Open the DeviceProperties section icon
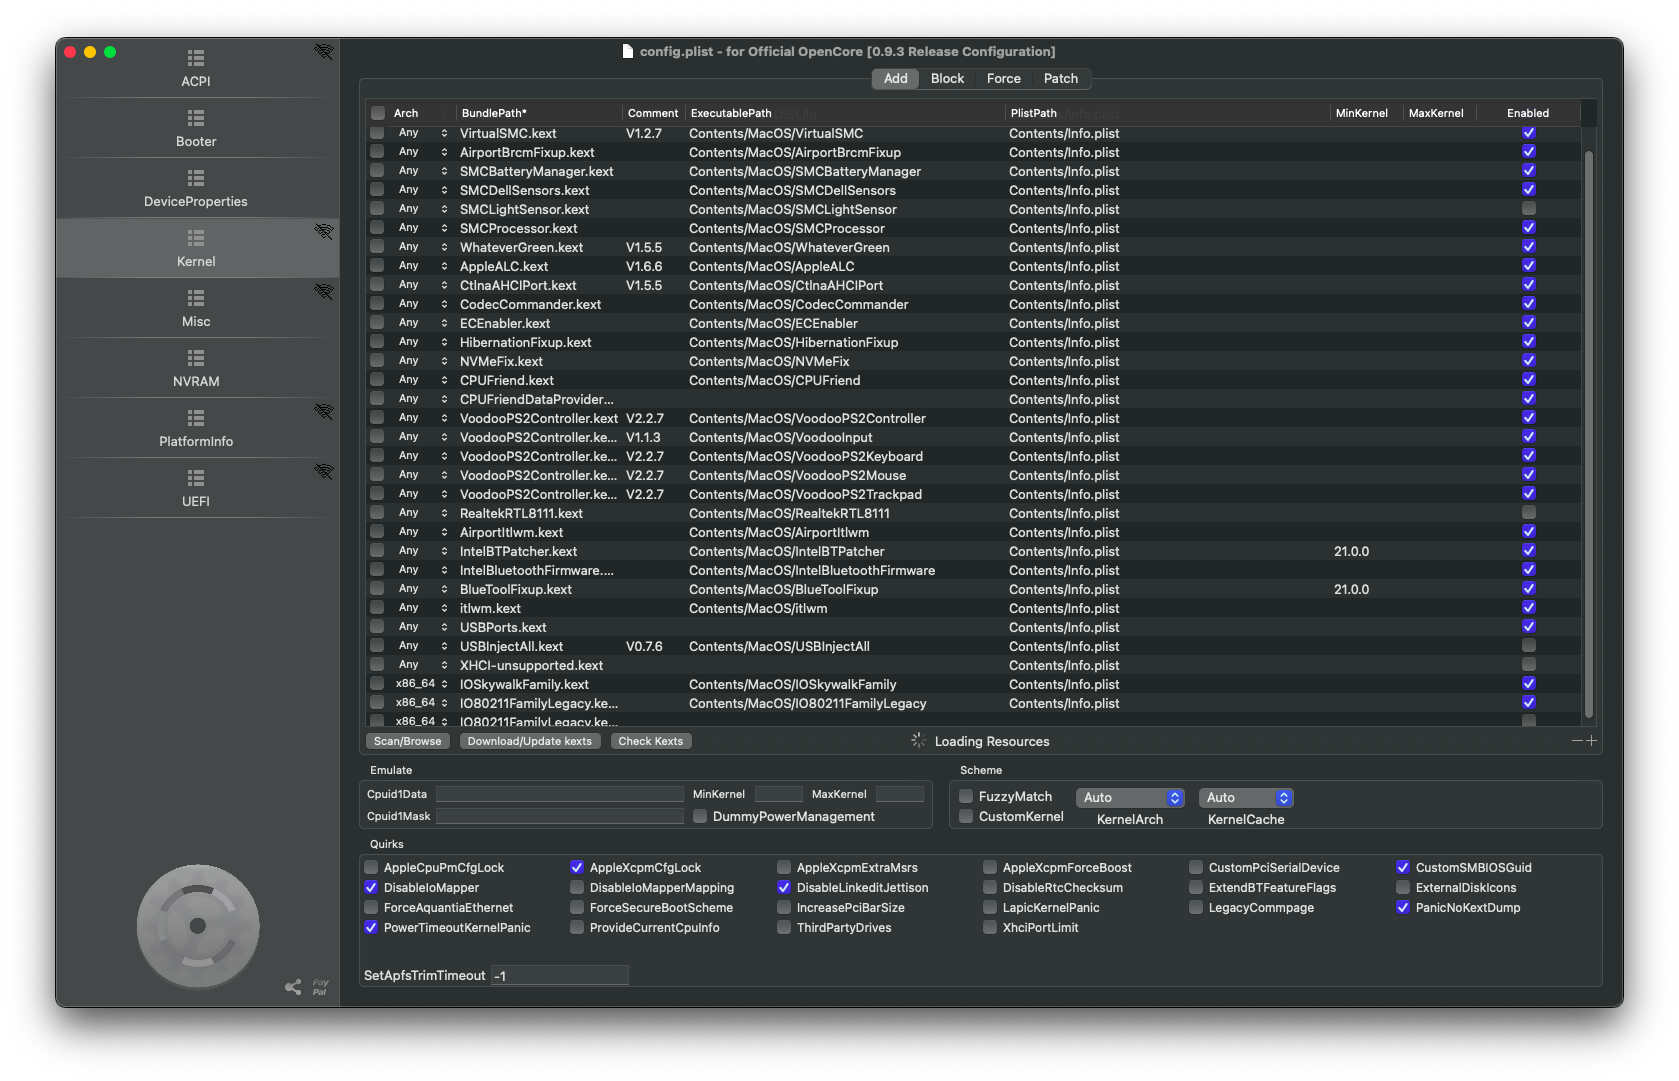 click(196, 178)
